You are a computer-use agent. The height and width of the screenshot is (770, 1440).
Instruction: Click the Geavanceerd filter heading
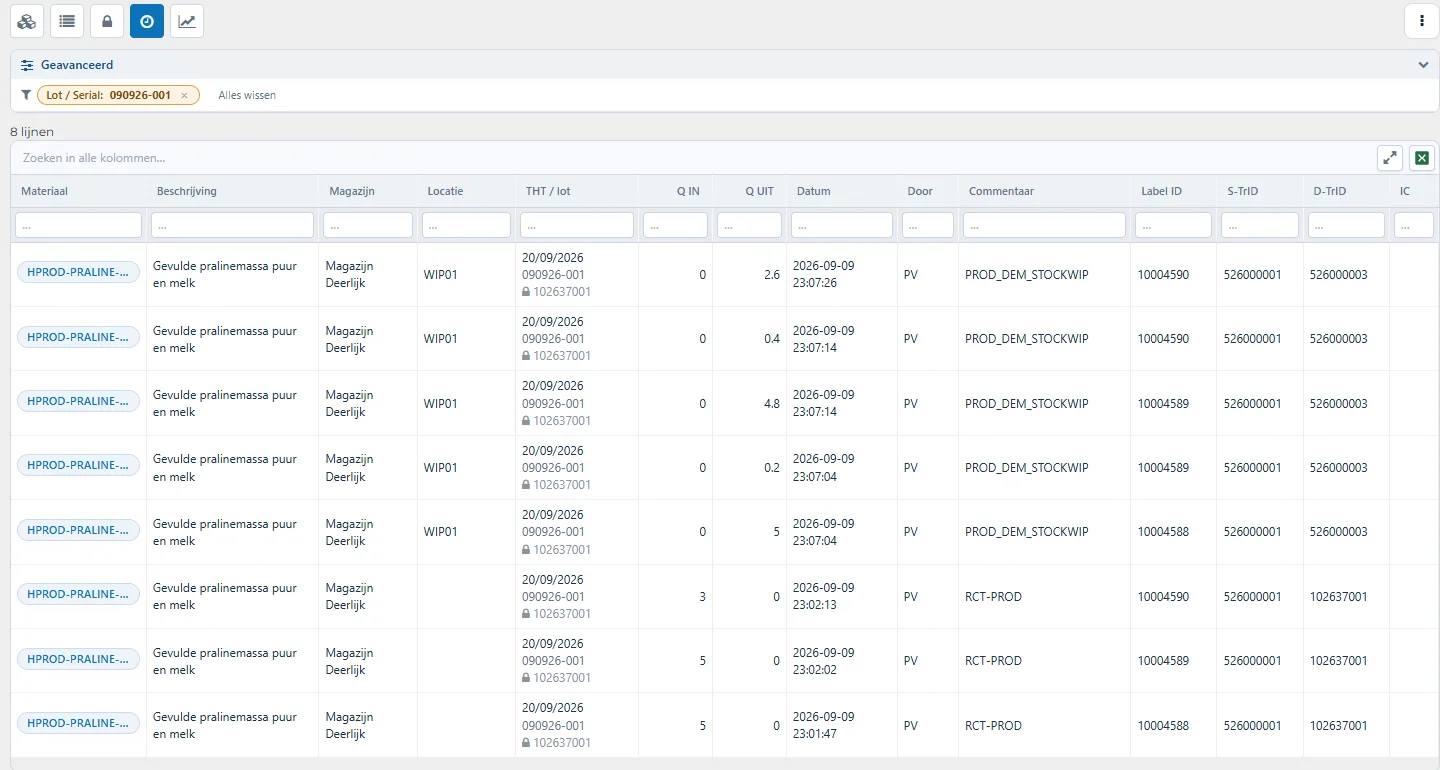[x=77, y=65]
